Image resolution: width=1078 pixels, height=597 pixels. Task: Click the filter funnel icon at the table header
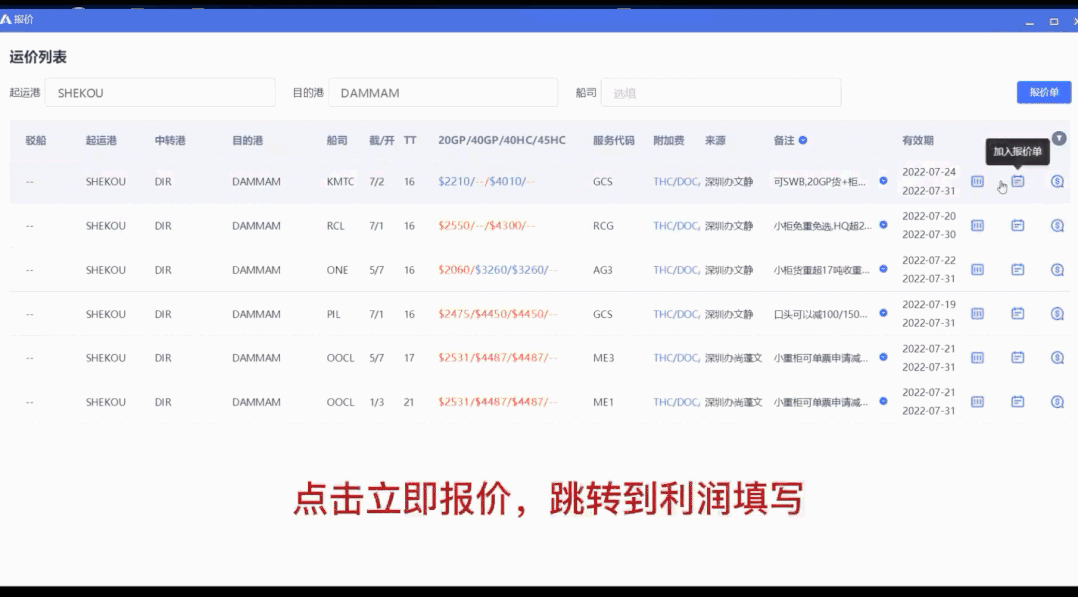click(x=1058, y=138)
